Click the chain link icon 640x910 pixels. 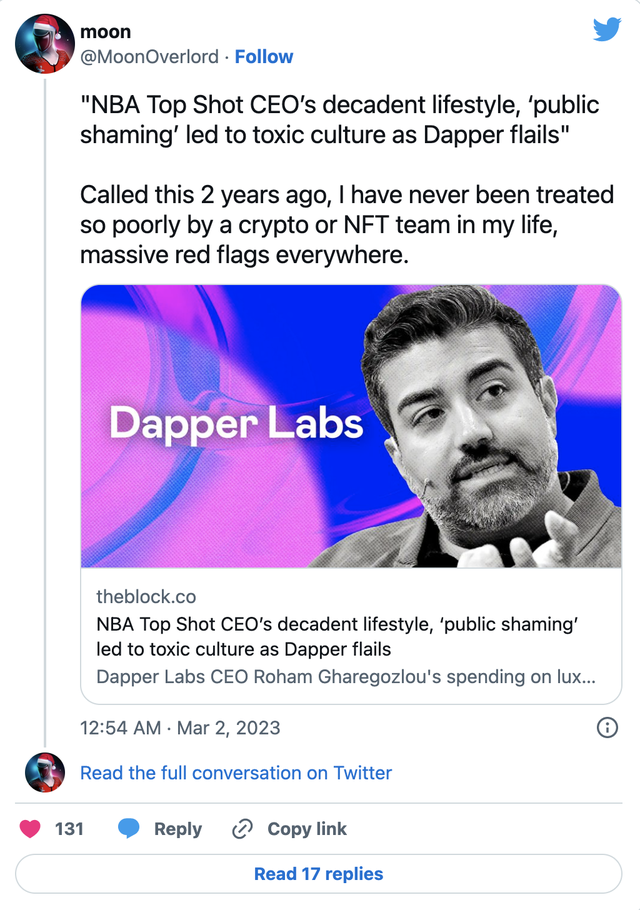241,829
